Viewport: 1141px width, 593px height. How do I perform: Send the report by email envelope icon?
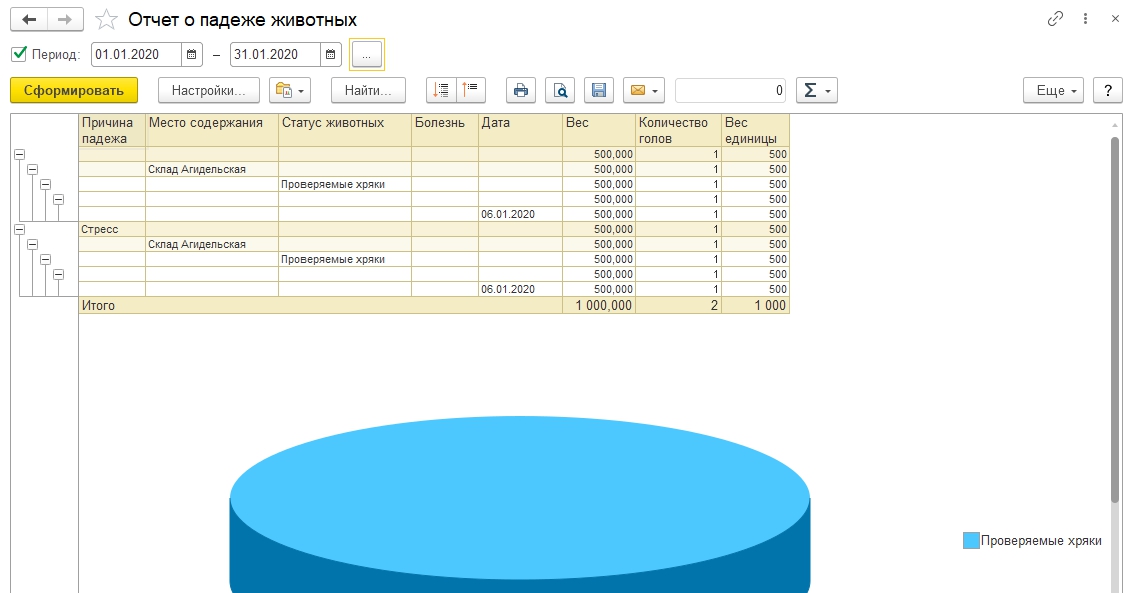pos(644,90)
